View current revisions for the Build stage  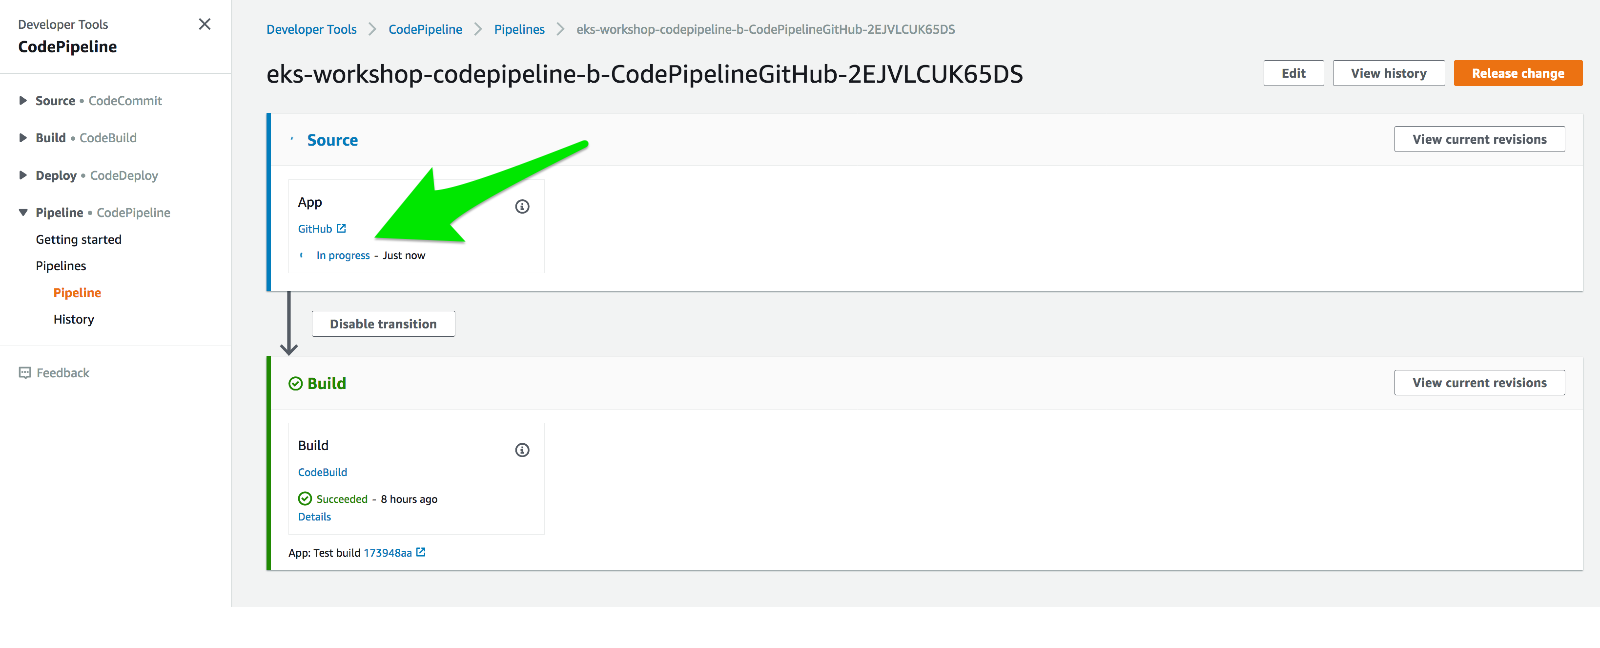[x=1479, y=382]
